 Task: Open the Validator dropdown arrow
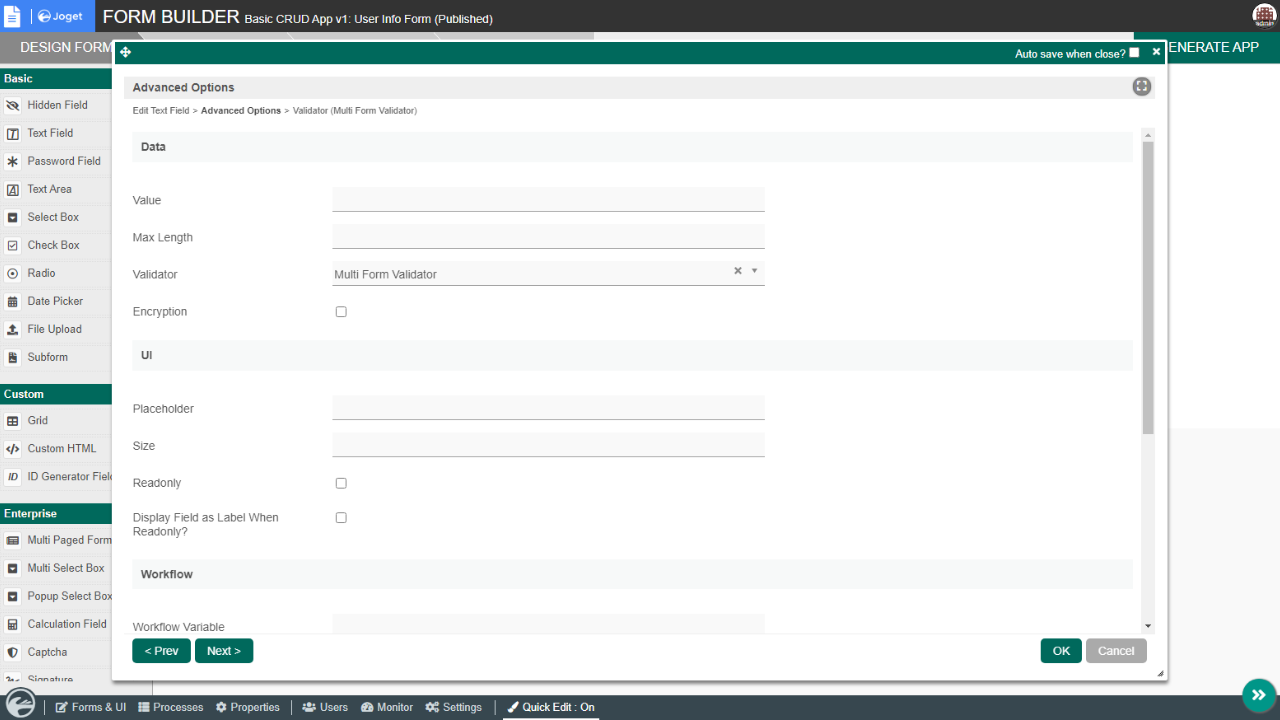(x=754, y=271)
